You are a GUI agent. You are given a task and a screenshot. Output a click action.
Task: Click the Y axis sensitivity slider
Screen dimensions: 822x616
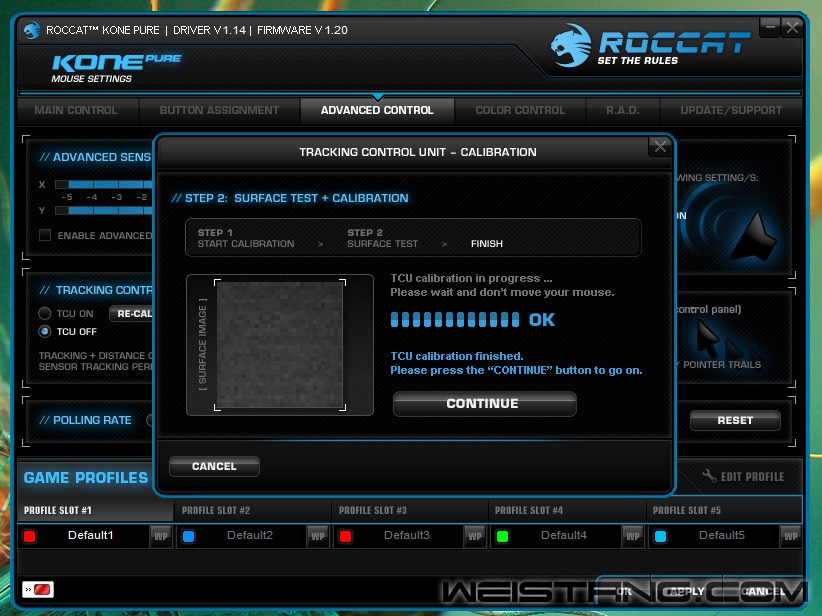(x=103, y=210)
